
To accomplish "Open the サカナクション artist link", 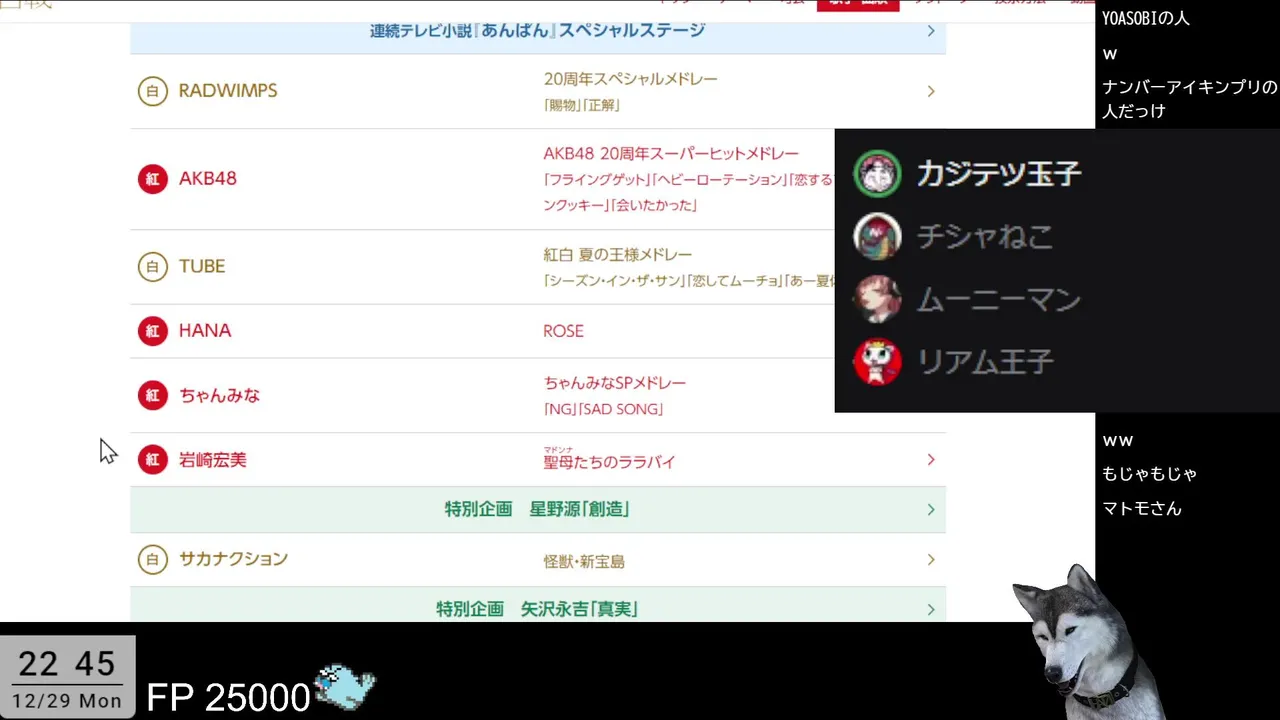I will tap(233, 560).
